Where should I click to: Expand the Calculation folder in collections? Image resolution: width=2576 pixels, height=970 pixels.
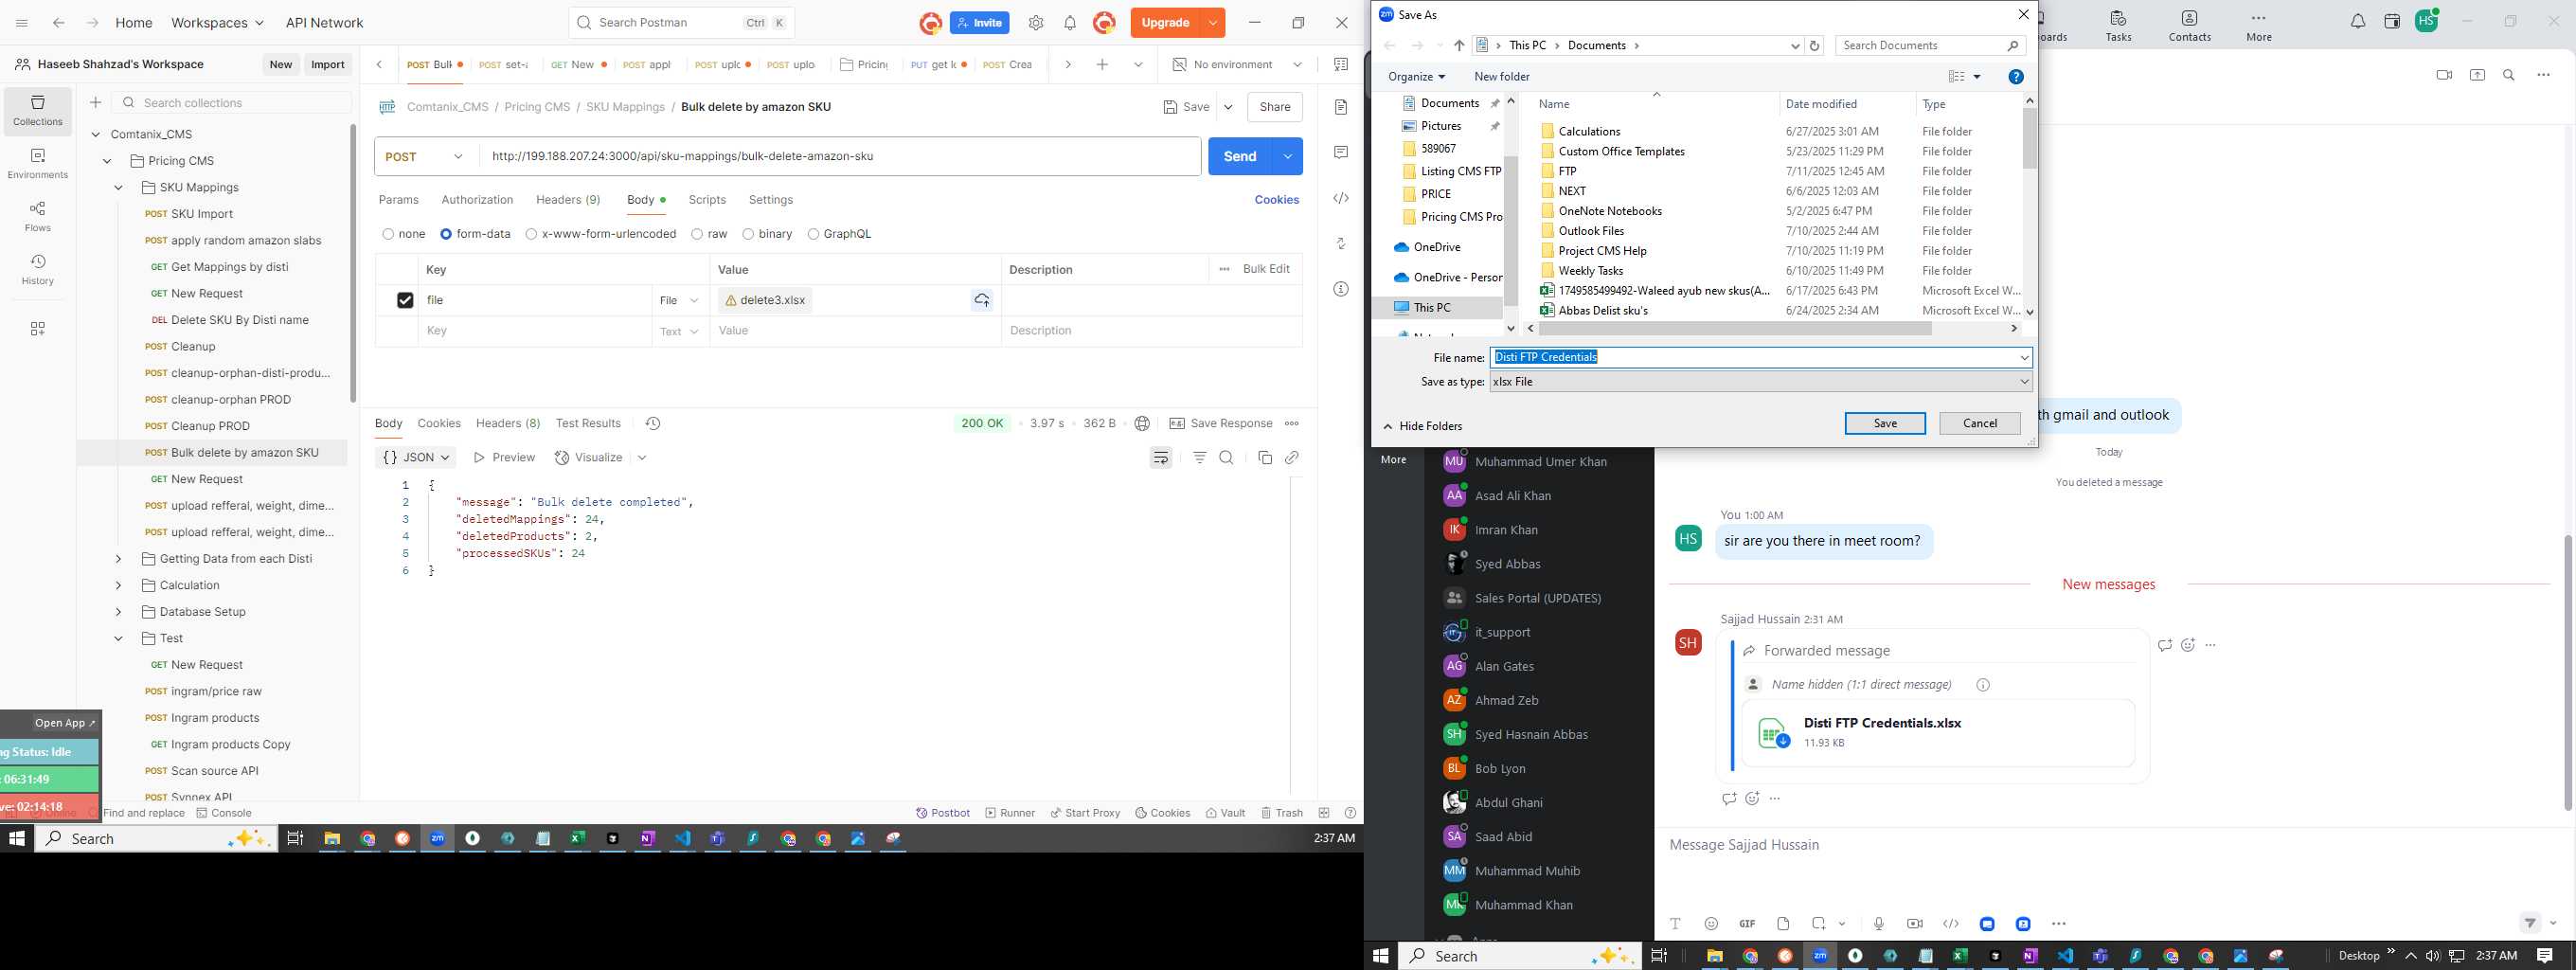coord(118,585)
